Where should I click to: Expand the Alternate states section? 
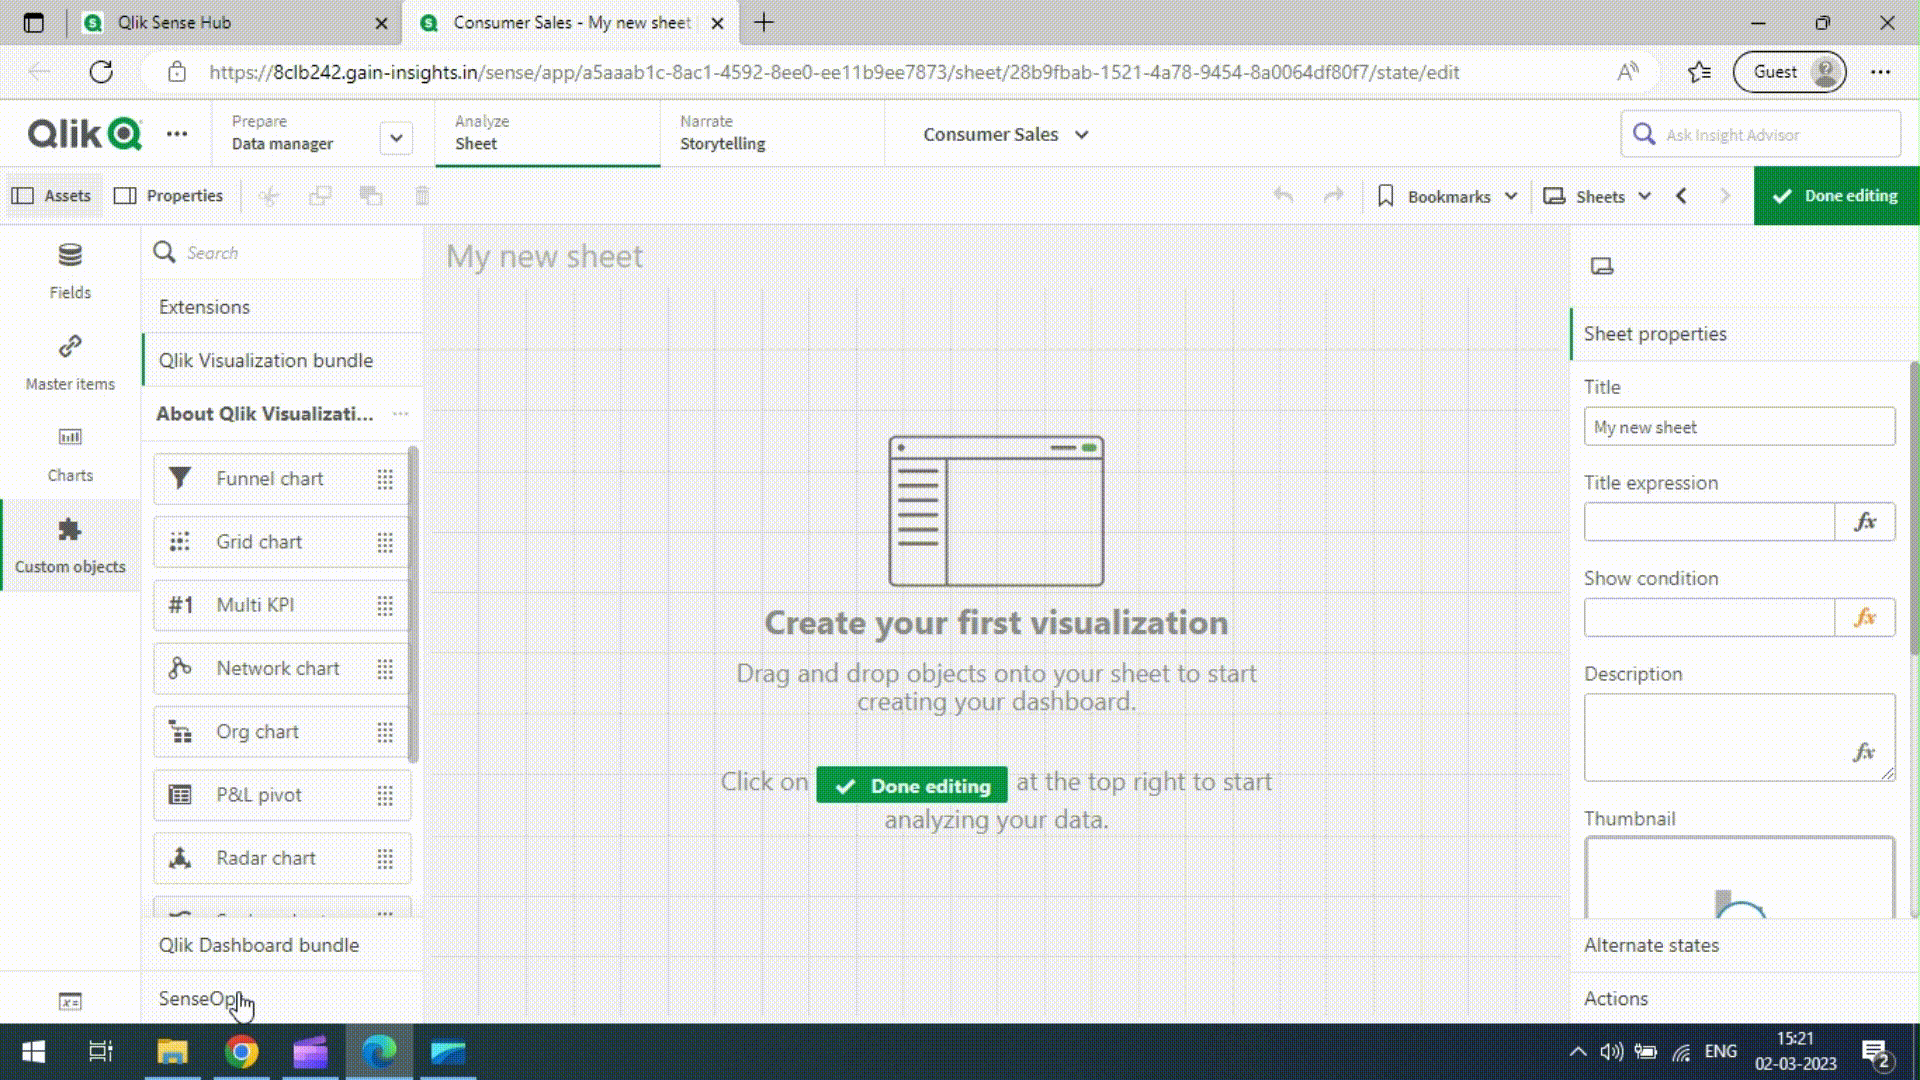point(1745,945)
